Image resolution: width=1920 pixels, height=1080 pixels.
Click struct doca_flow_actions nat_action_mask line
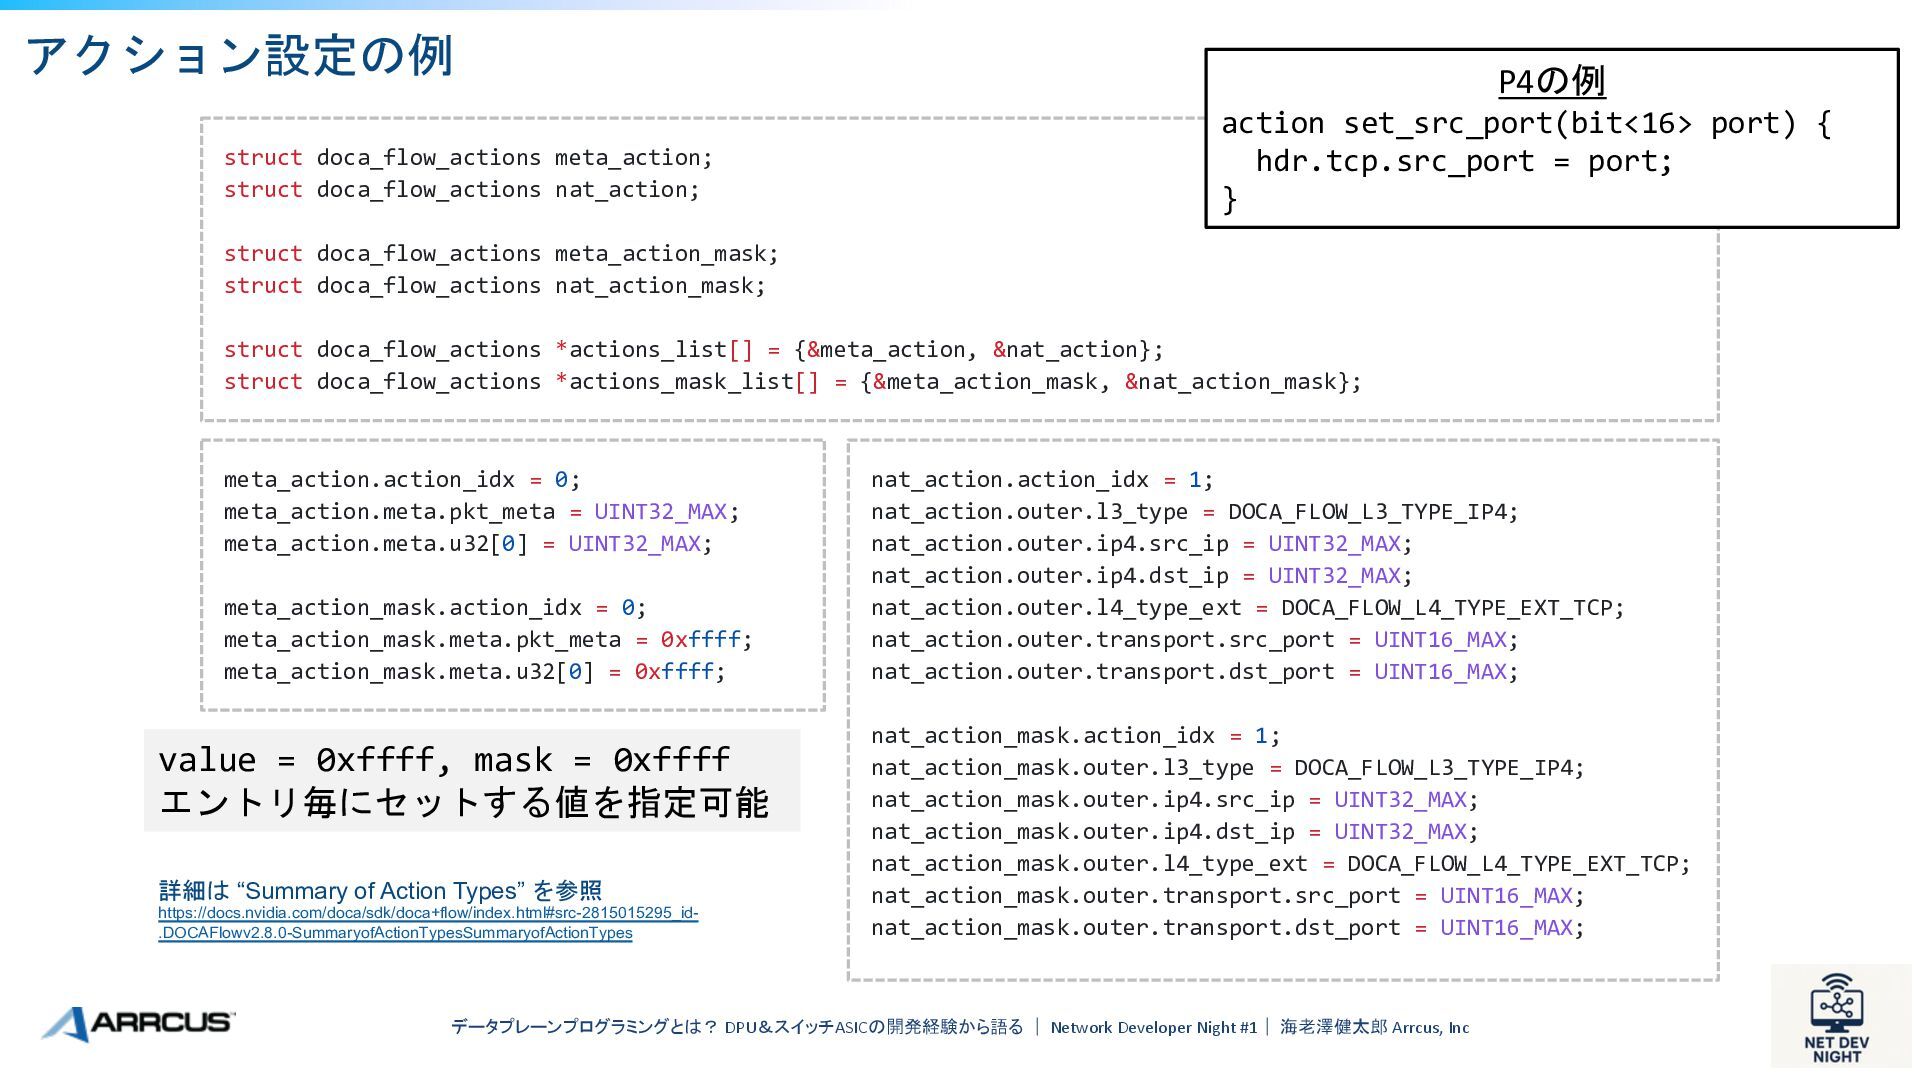click(x=494, y=286)
